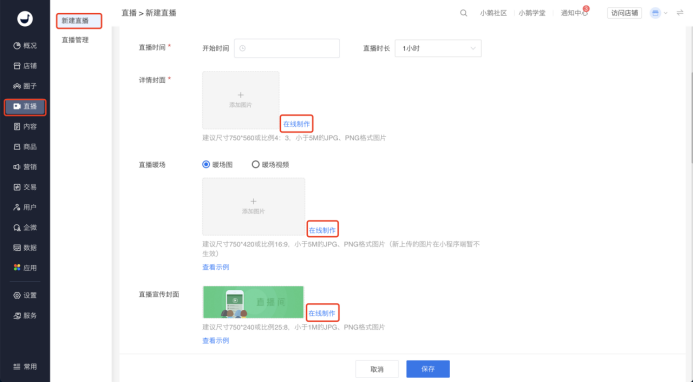Open 交易 transactions section in sidebar
693x383 pixels.
pos(25,187)
